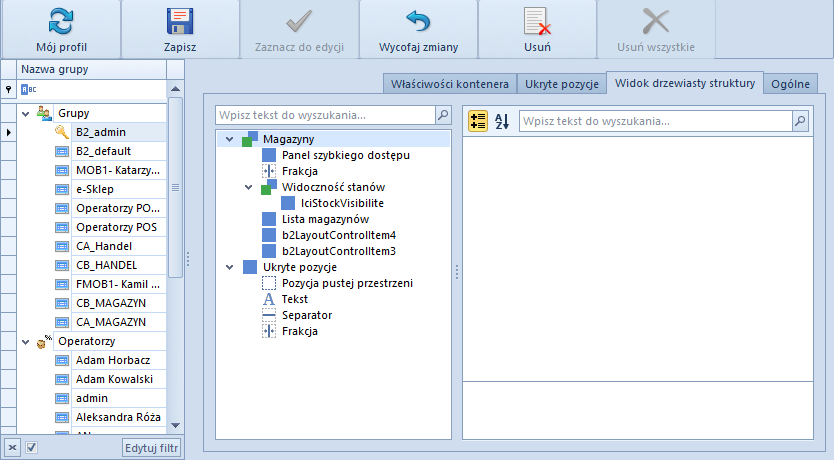The image size is (834, 460).
Task: Click the icon beside CB_MAGAZYN
Action: click(x=62, y=303)
